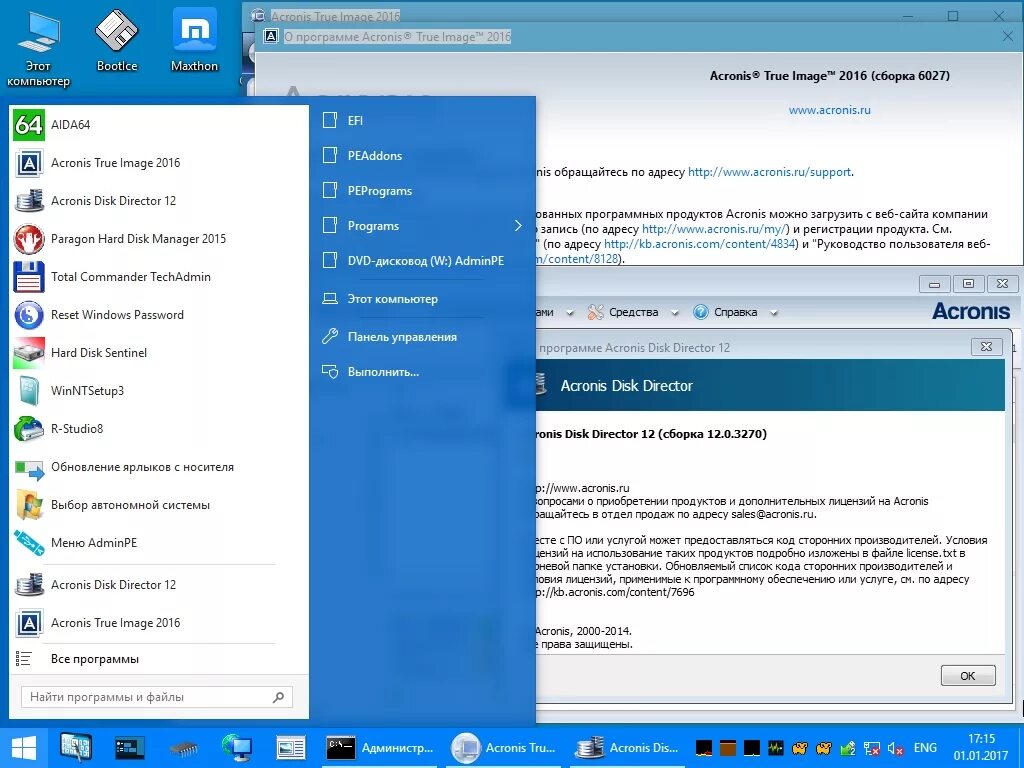Select 'Выполнить...' from the Start menu
Screen dimensions: 1024x768
click(385, 371)
